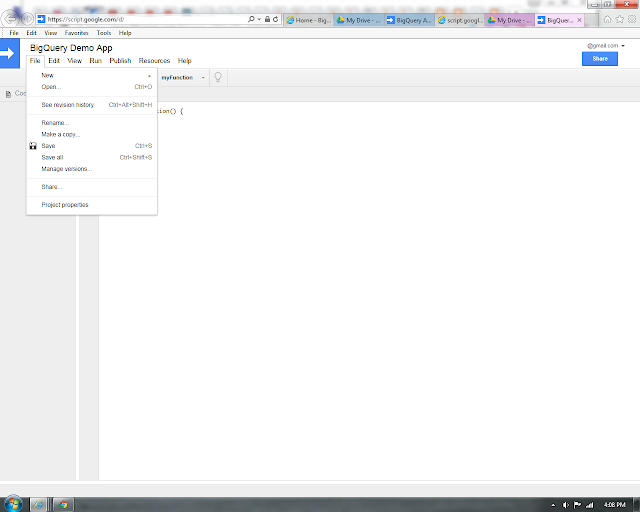Viewport: 640px width, 512px height.
Task: Expand the New submenu in File menu
Action: (x=92, y=76)
